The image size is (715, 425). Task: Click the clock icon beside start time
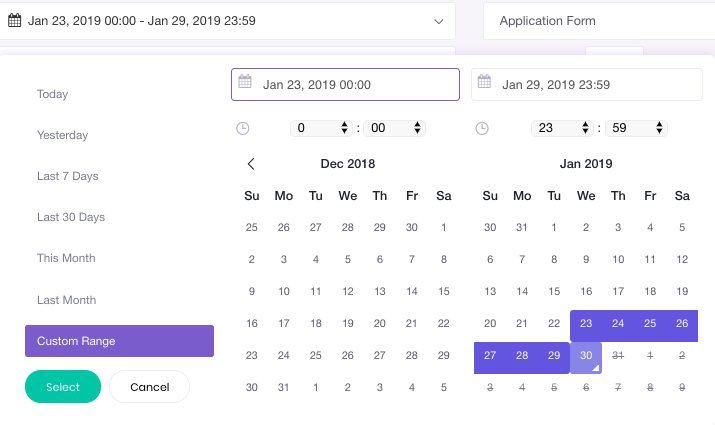[x=242, y=128]
